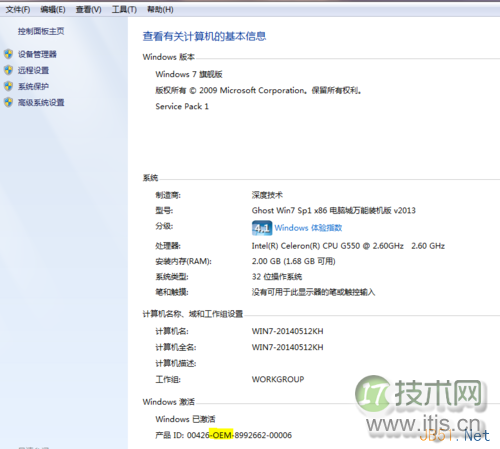Screen dimensions: 500x449
Task: Click the shield icon beside 高级系统设置
Action: (9, 102)
